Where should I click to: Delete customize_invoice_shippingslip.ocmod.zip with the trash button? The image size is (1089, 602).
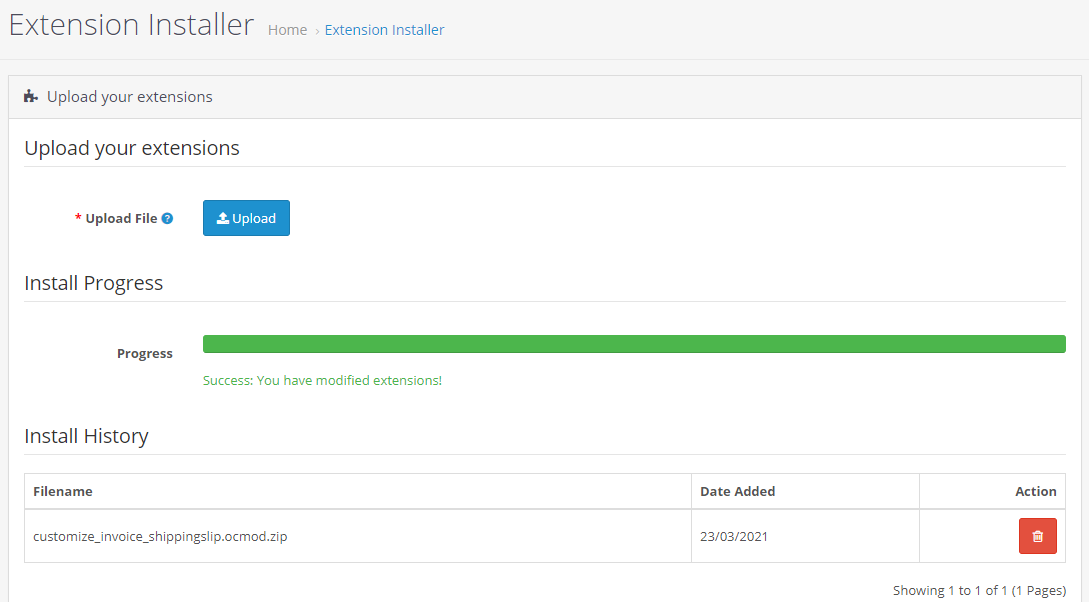[1038, 536]
